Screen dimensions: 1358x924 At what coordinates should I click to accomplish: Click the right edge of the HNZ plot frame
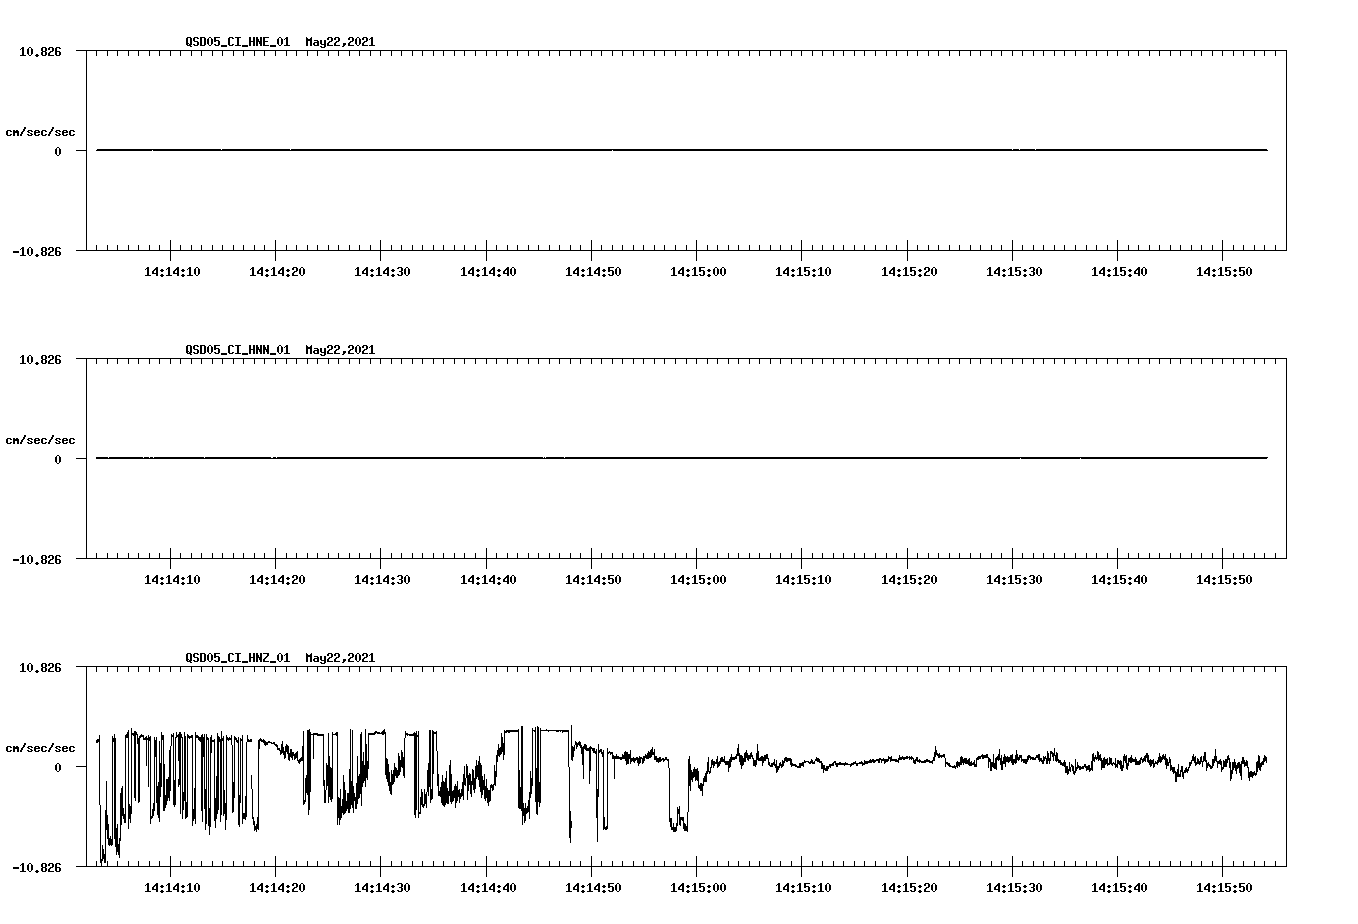(1286, 763)
